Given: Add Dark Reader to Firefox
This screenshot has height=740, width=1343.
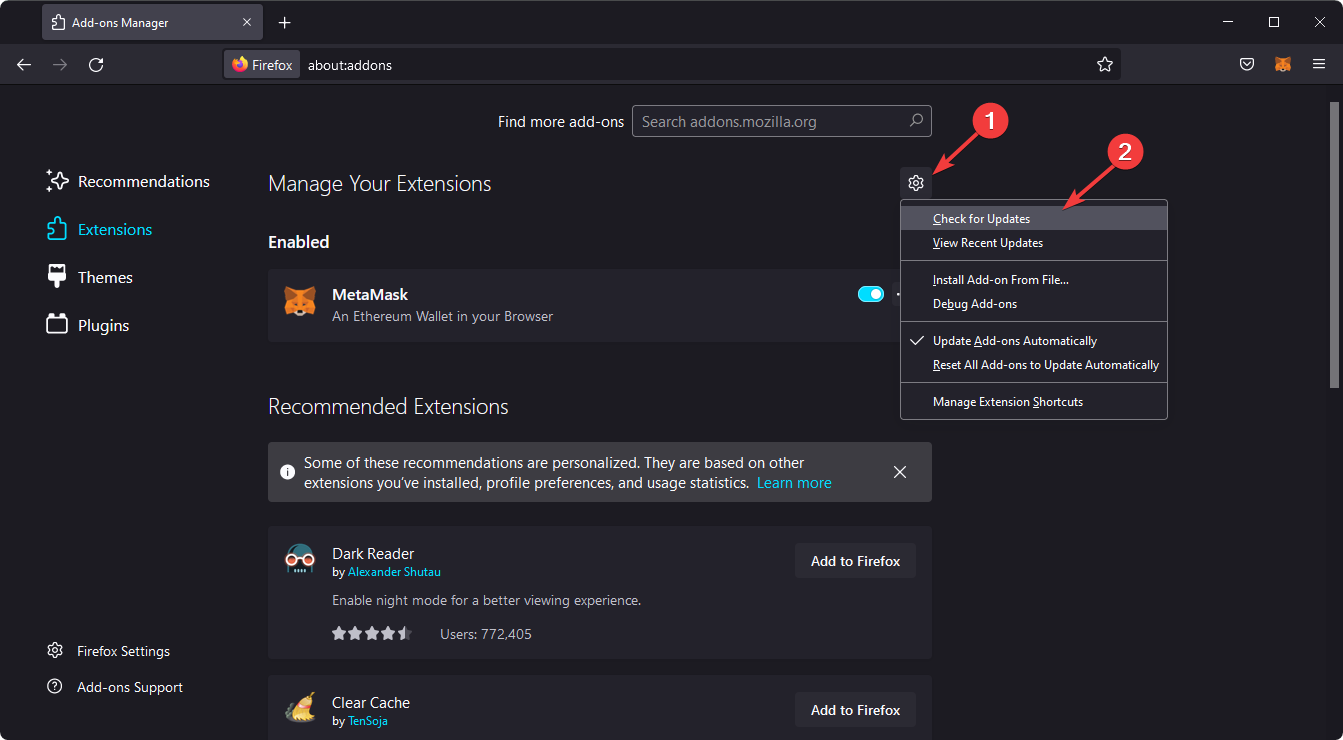Looking at the screenshot, I should tap(855, 561).
